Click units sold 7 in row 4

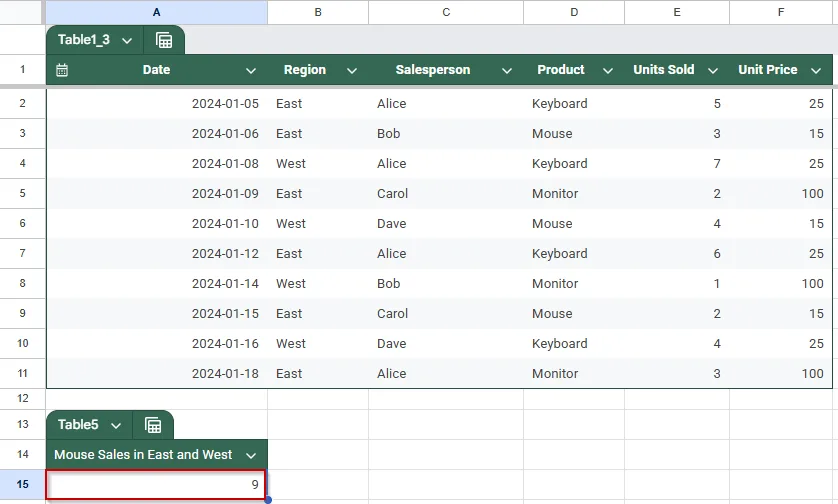pyautogui.click(x=717, y=164)
